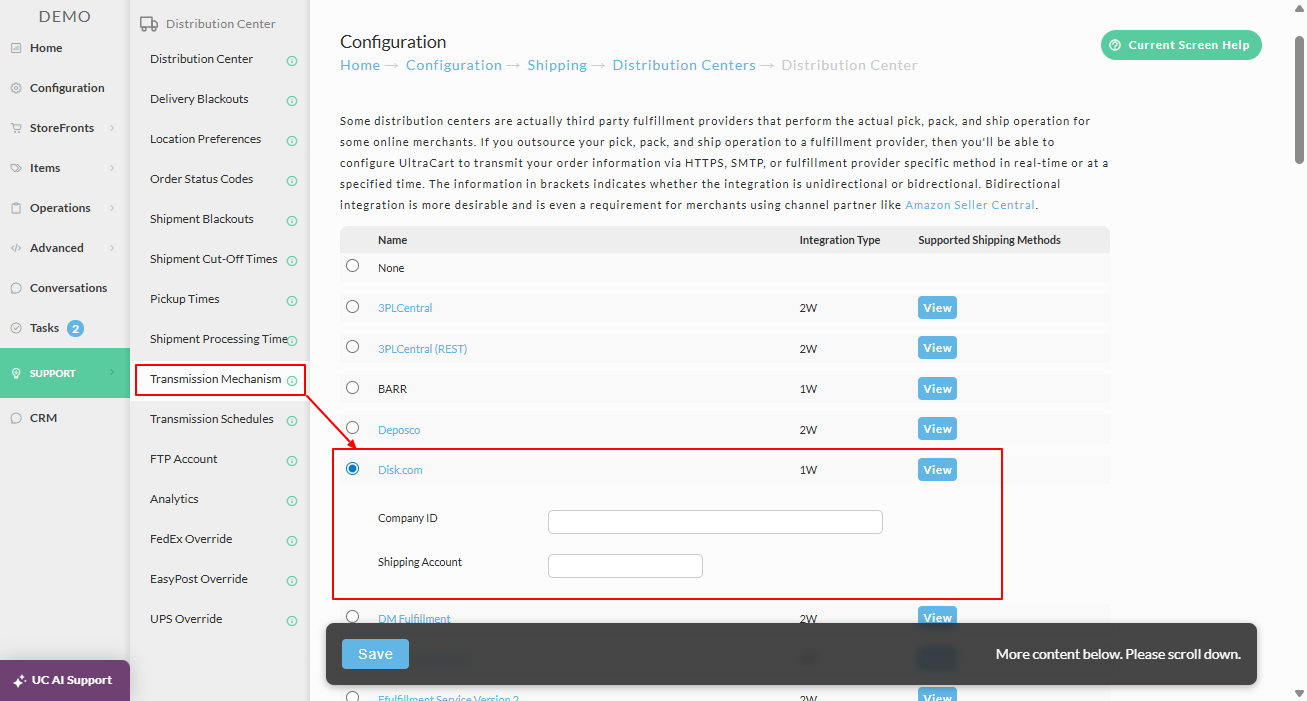
Task: Open the Location Preferences section
Action: (x=205, y=139)
